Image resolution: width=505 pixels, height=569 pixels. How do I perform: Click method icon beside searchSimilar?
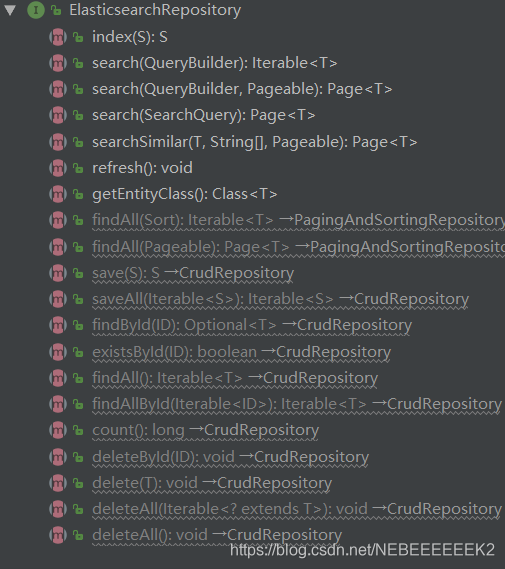(x=58, y=142)
